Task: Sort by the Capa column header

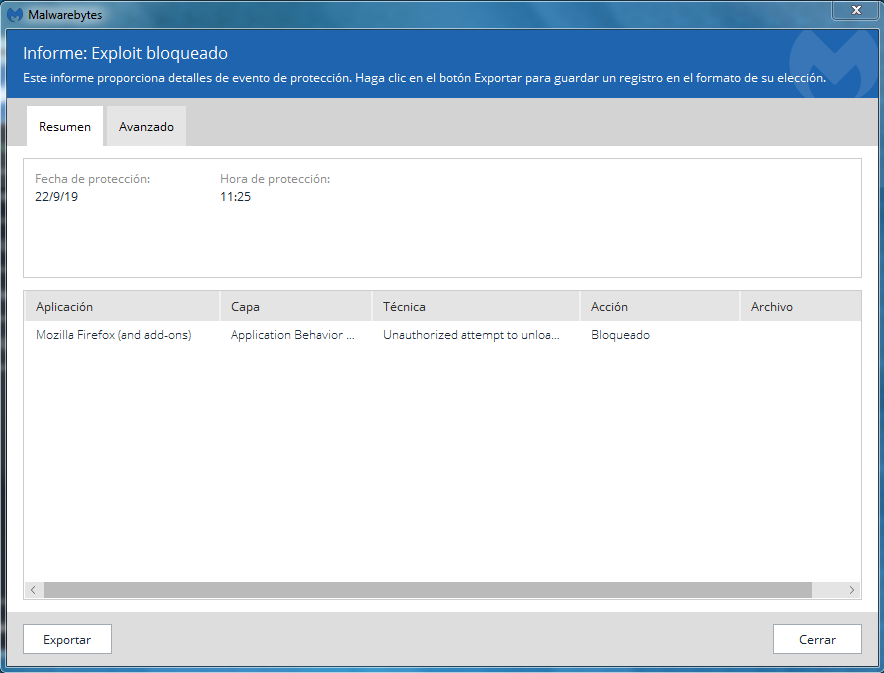Action: click(296, 307)
